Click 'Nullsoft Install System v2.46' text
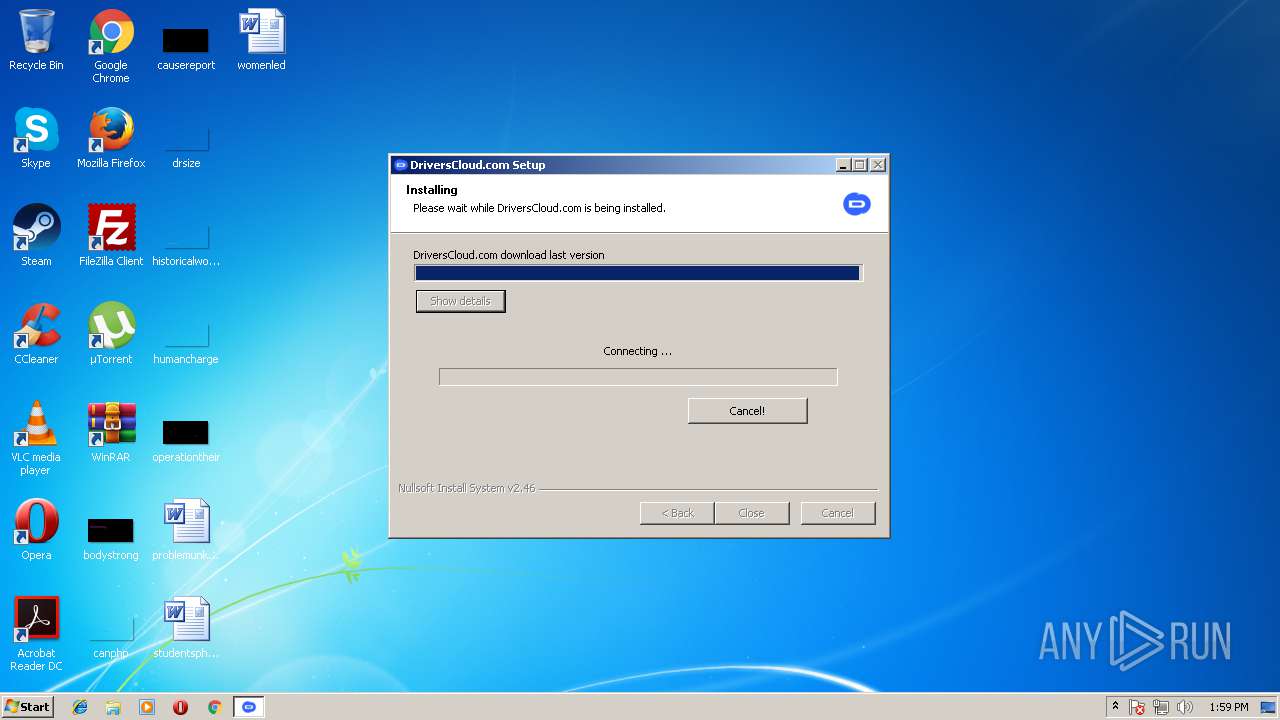The image size is (1280, 720). point(466,488)
